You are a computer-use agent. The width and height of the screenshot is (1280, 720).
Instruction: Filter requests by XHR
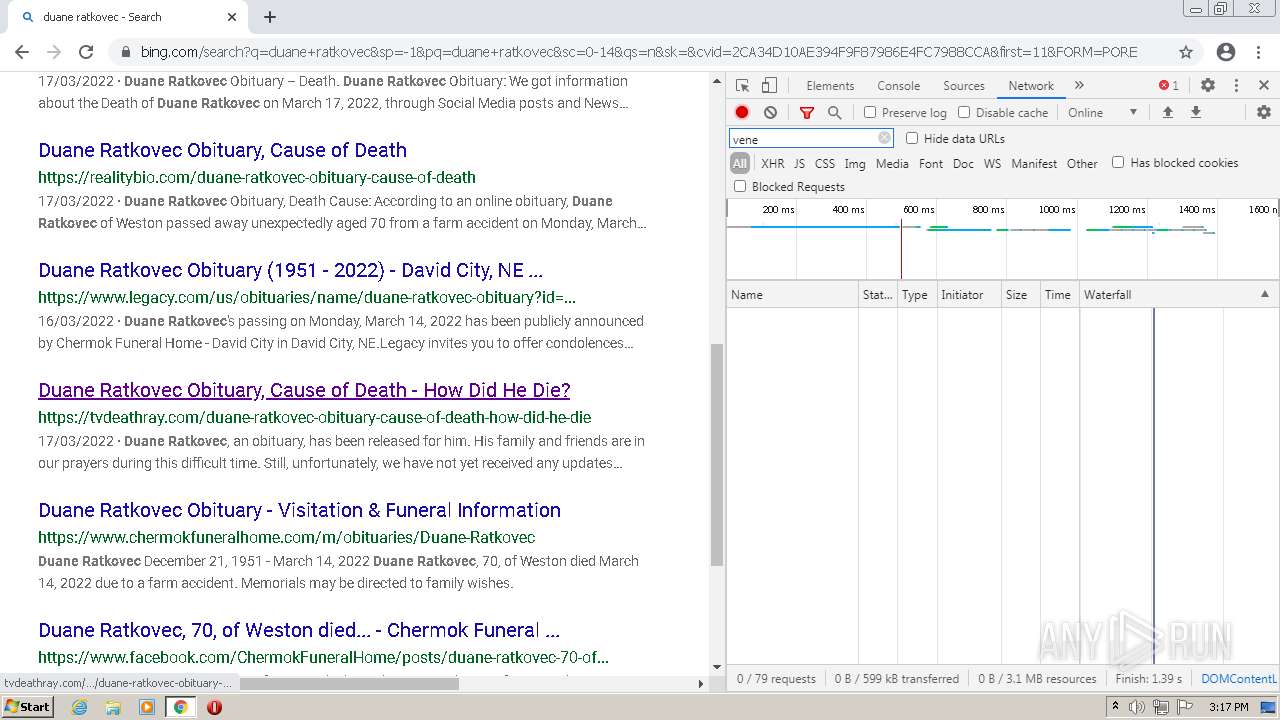tap(773, 163)
